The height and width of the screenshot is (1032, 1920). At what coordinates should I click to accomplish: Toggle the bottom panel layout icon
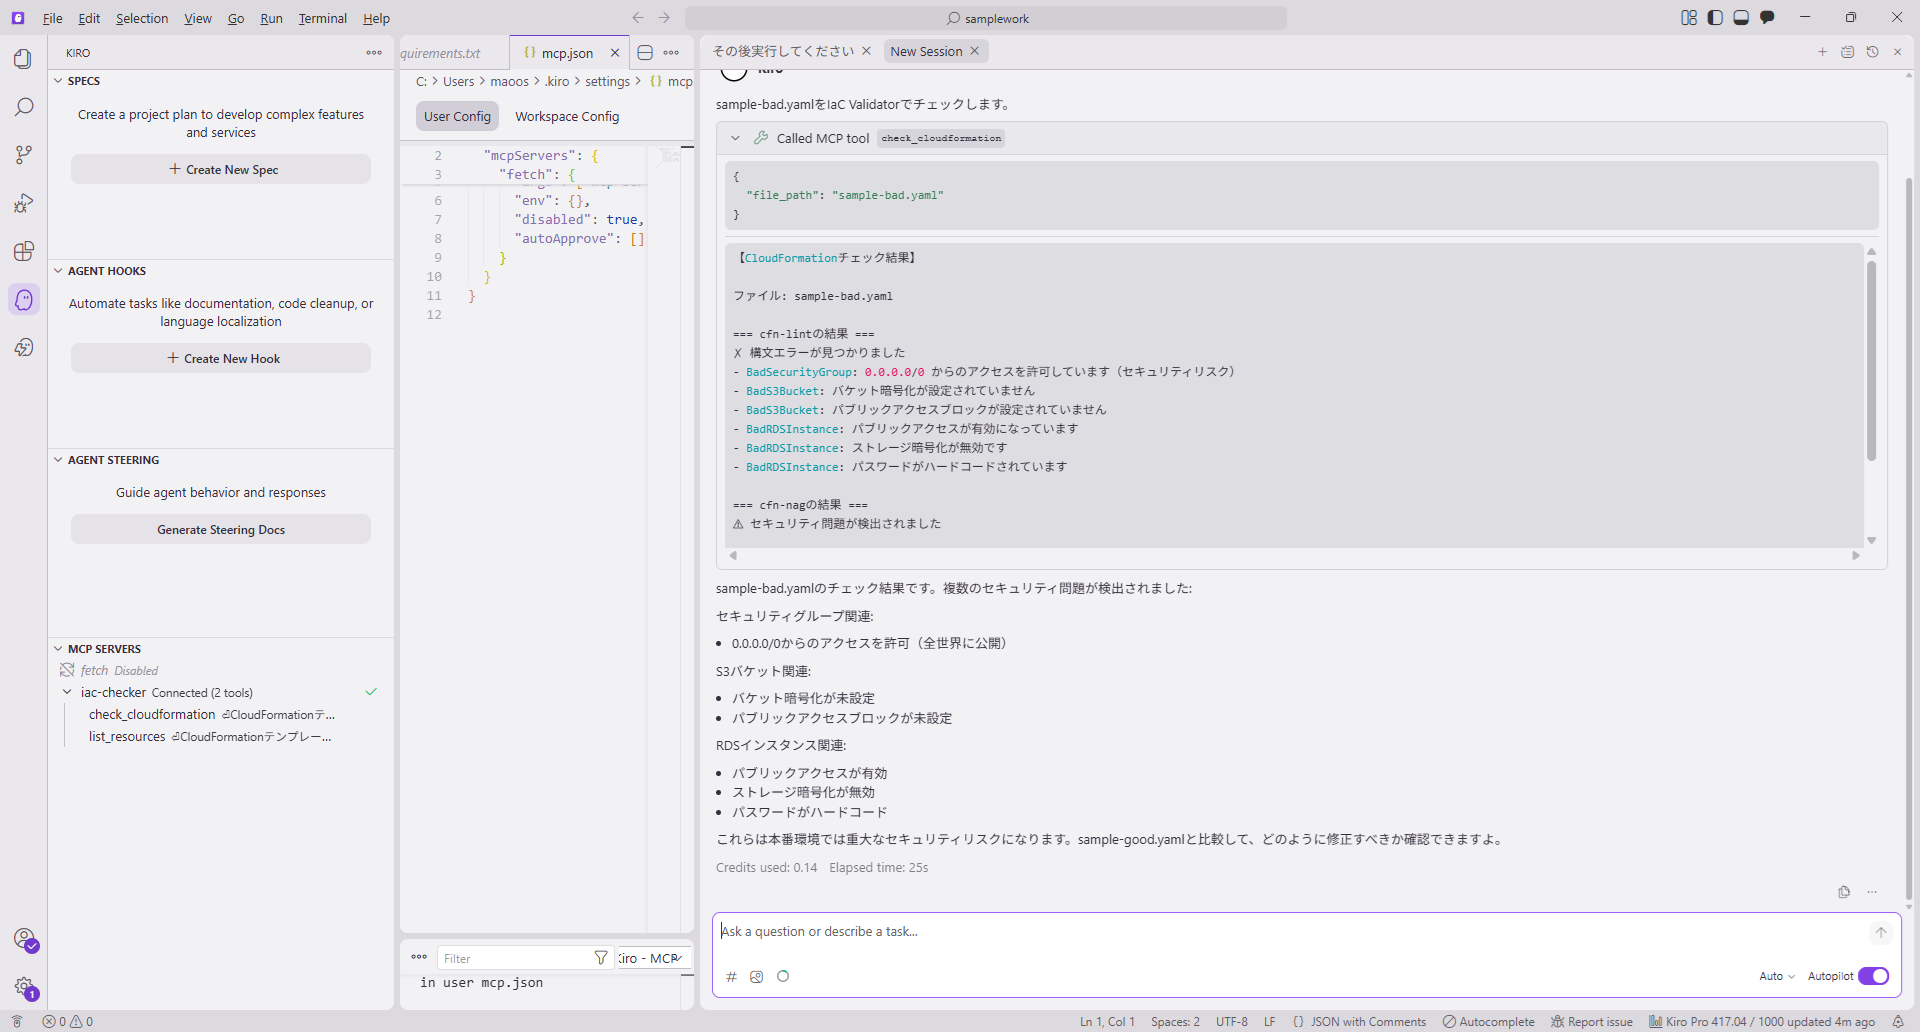[x=1741, y=18]
